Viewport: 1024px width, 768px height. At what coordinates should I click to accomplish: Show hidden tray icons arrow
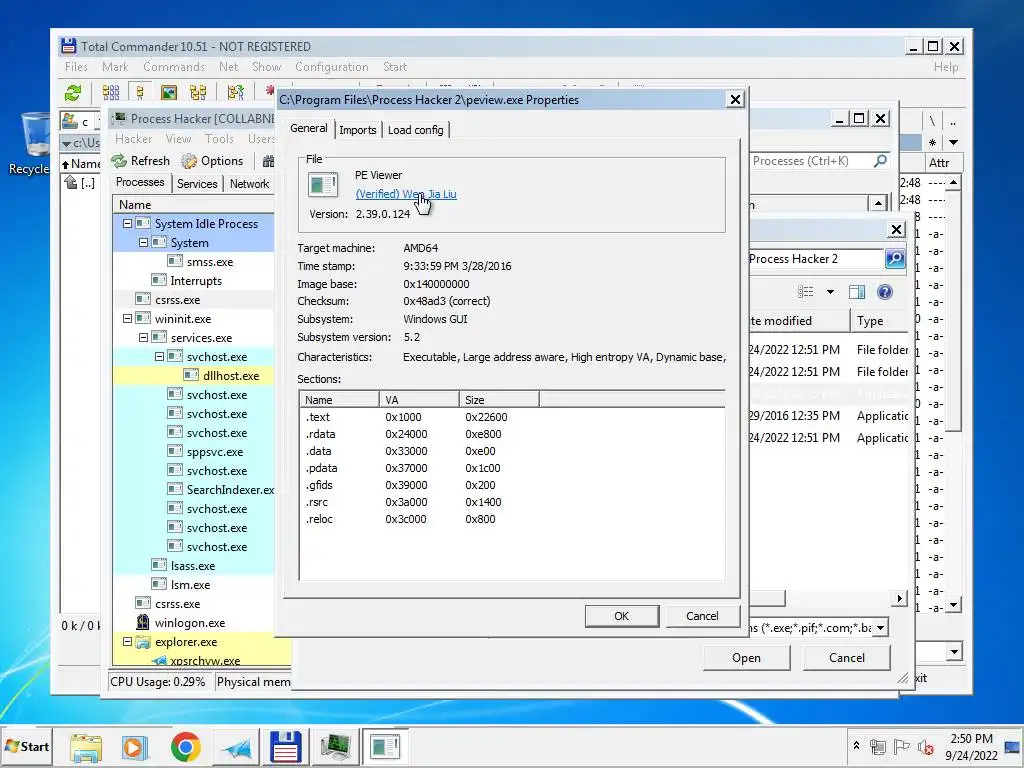856,746
